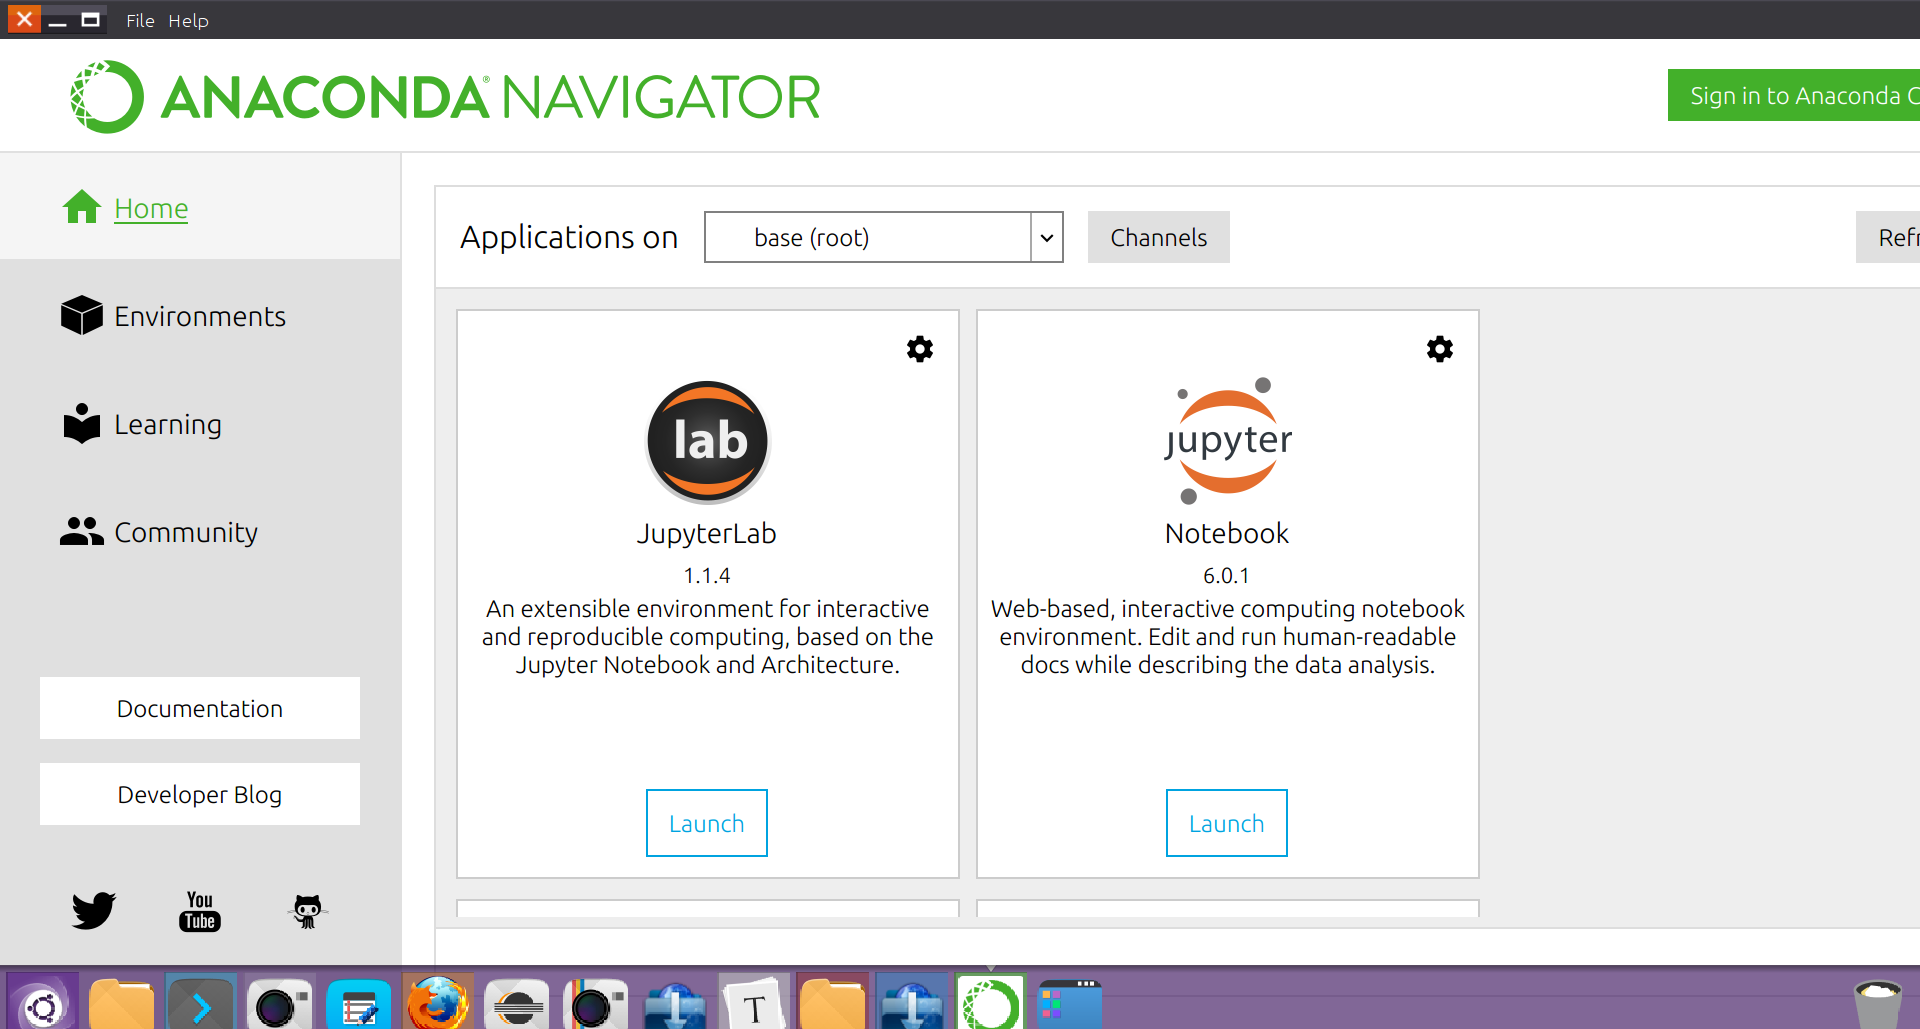
Task: Open JupyterLab settings gear
Action: [x=920, y=349]
